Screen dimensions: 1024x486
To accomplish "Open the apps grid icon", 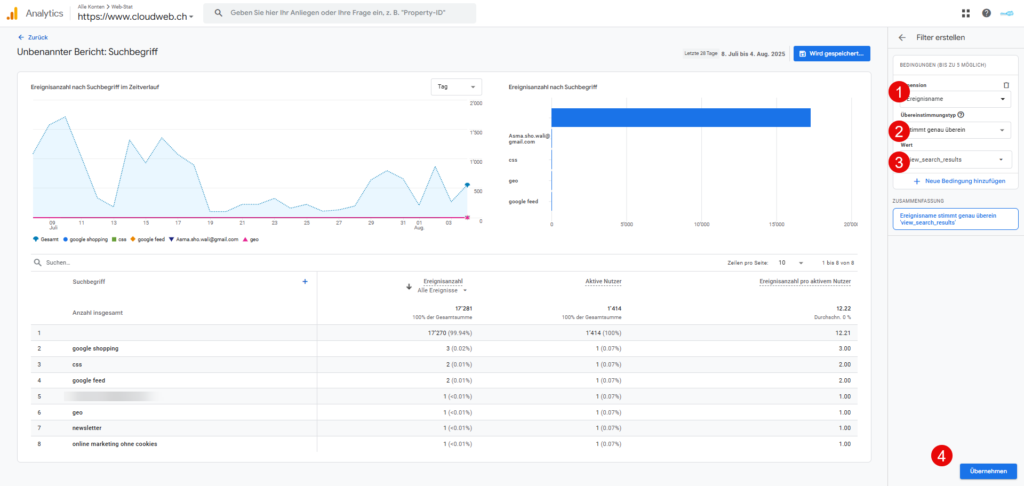I will 965,13.
